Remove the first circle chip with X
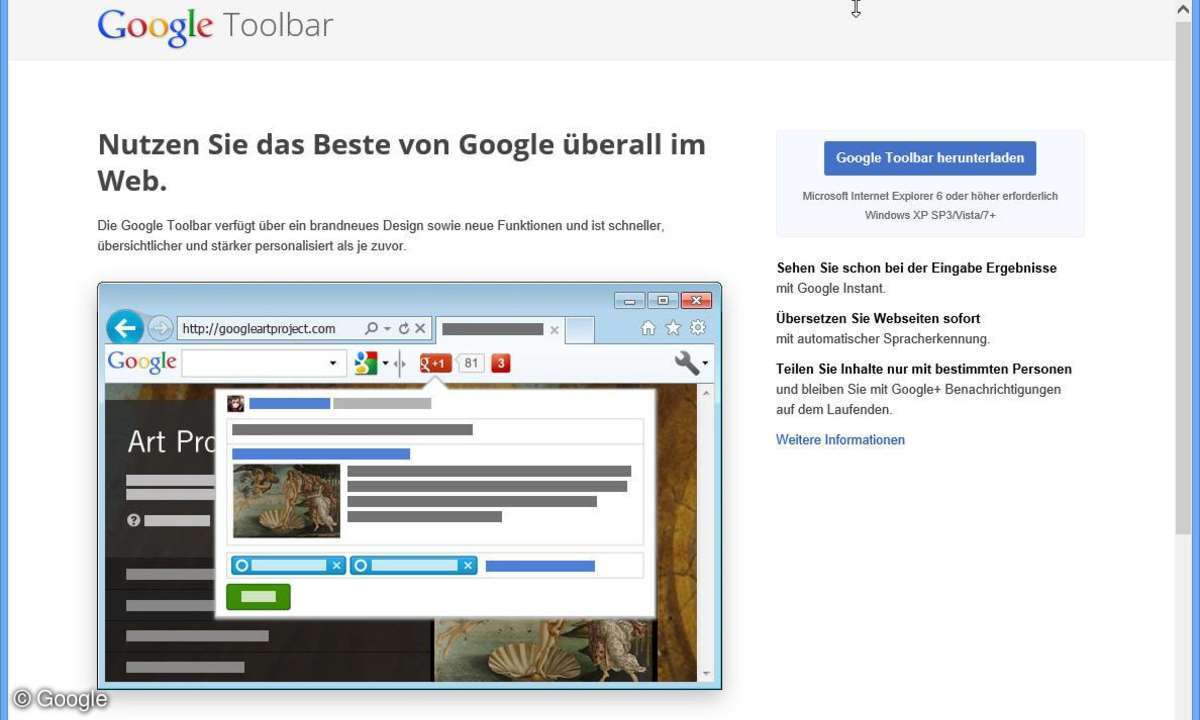This screenshot has width=1200, height=720. (337, 566)
